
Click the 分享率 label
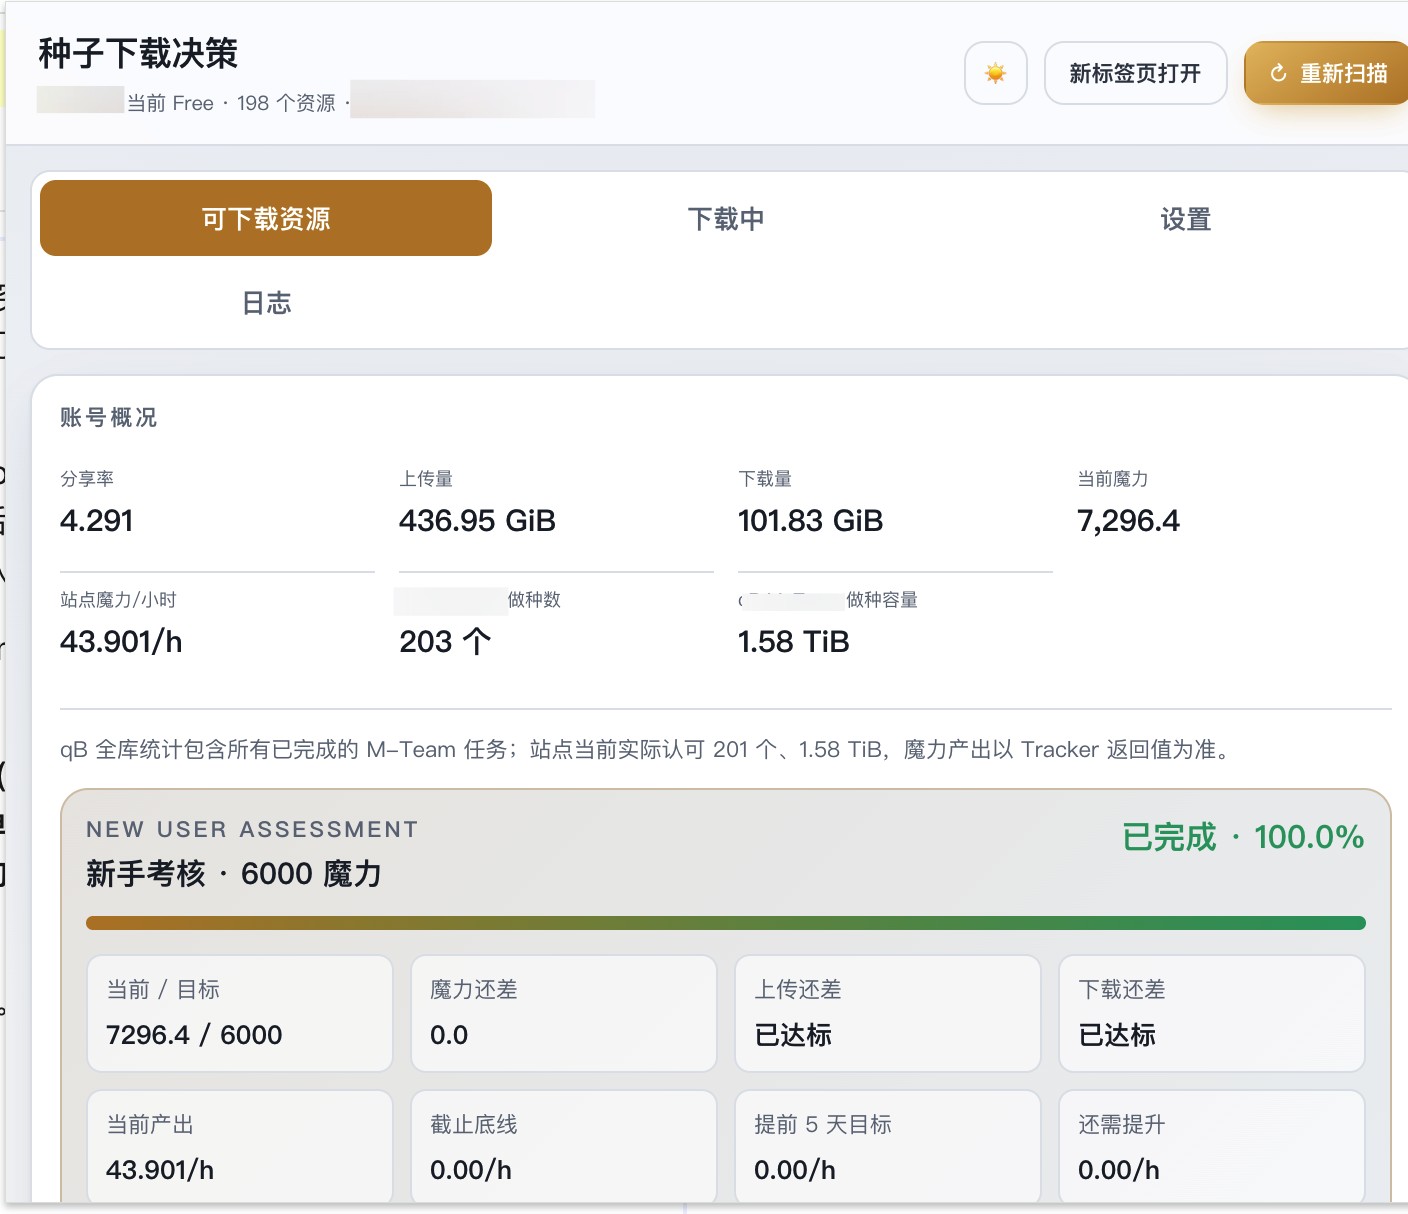click(87, 479)
